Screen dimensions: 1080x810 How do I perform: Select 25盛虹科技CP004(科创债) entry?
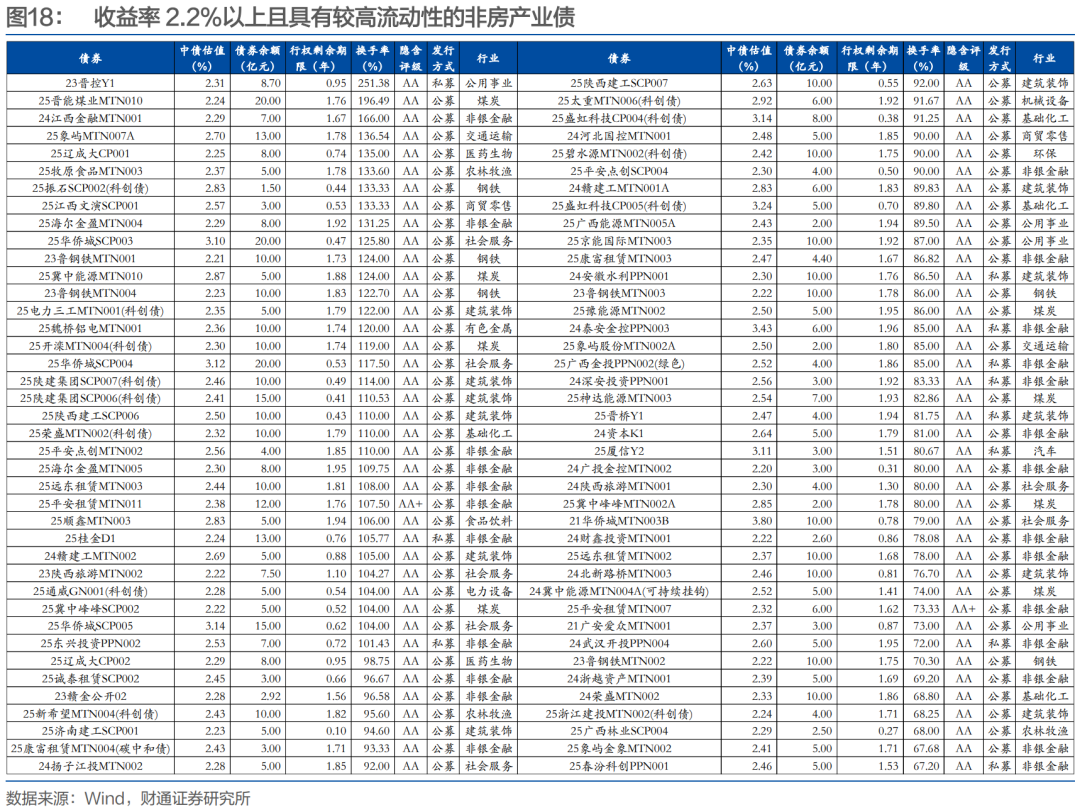619,118
